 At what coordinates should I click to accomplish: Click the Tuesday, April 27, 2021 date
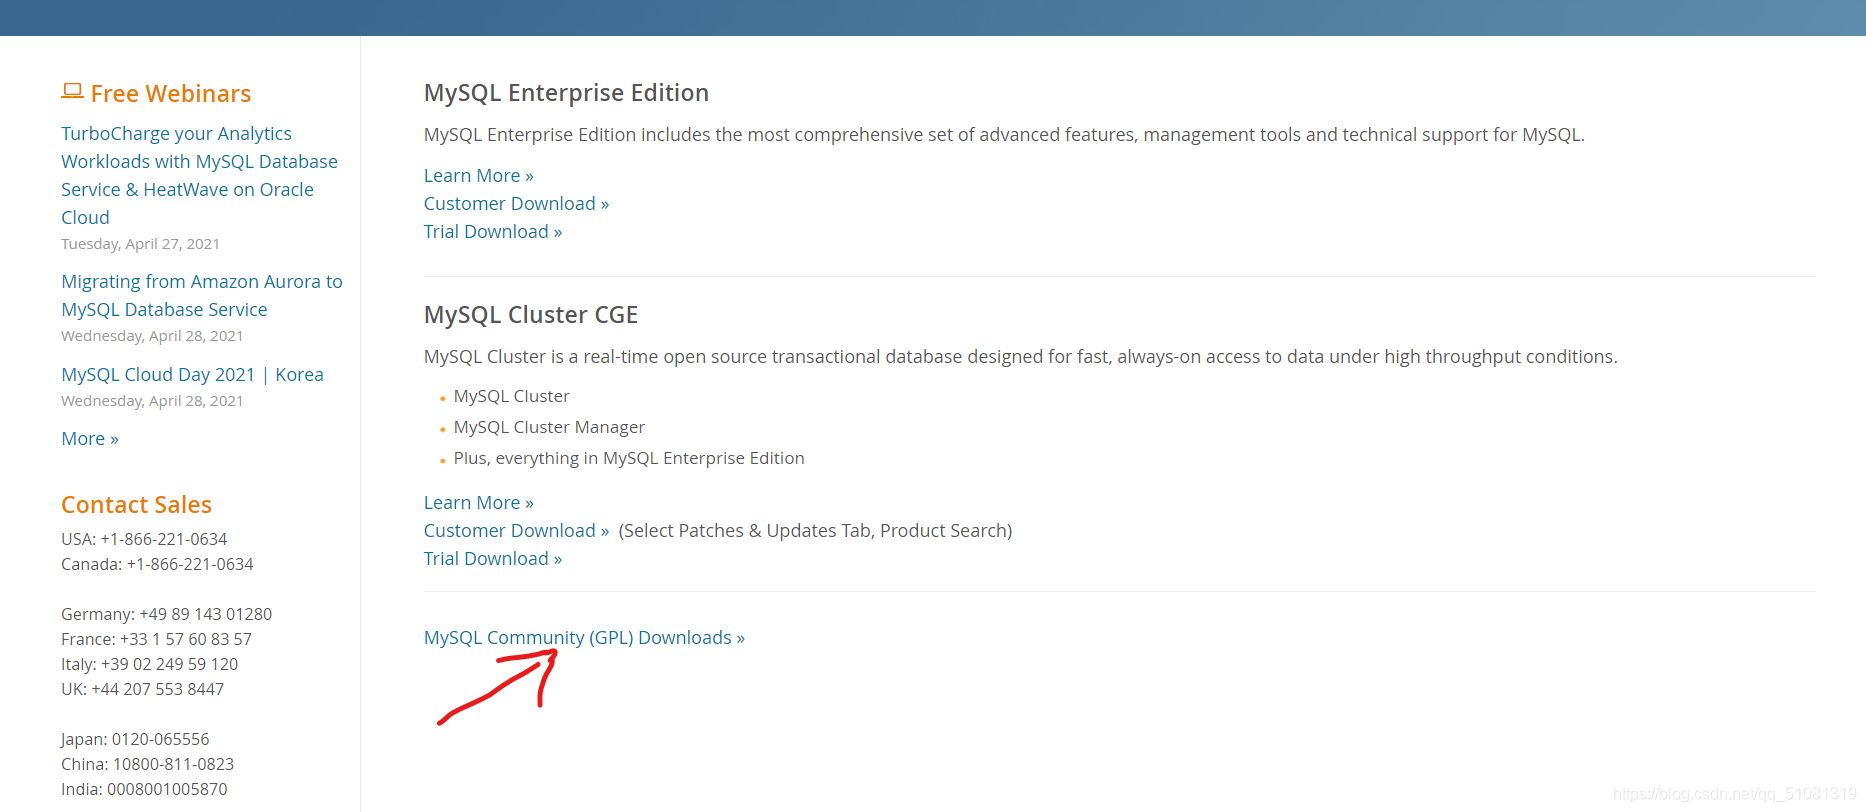tap(140, 244)
